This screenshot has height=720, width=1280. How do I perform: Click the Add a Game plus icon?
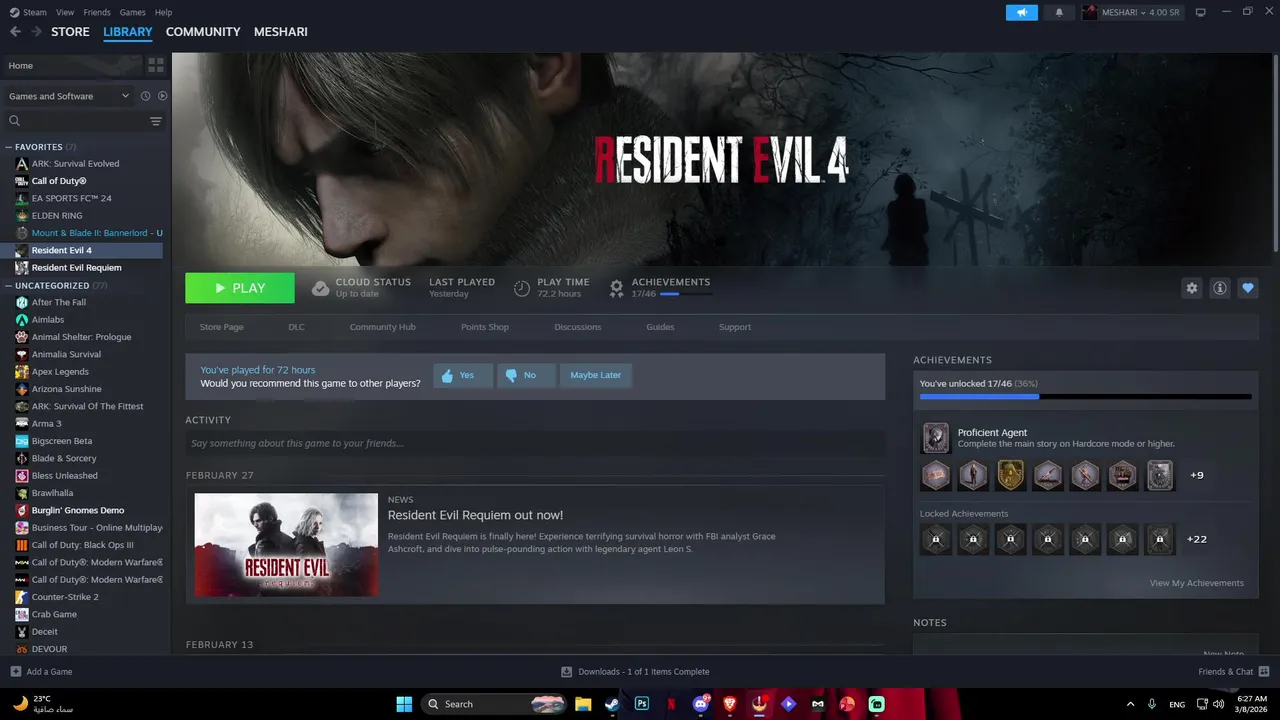pyautogui.click(x=15, y=671)
